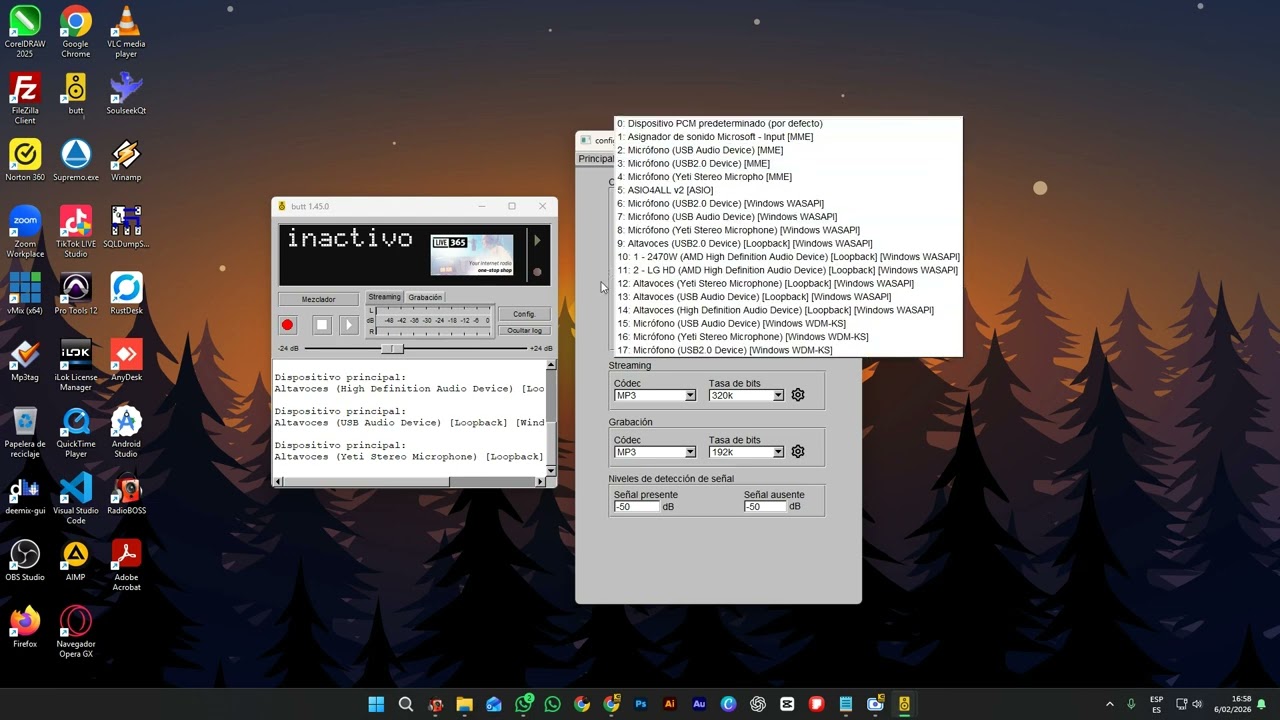Select 'Asignador de sonido Microsoft - Input [MME]'
This screenshot has height=720, width=1280.
(x=788, y=137)
